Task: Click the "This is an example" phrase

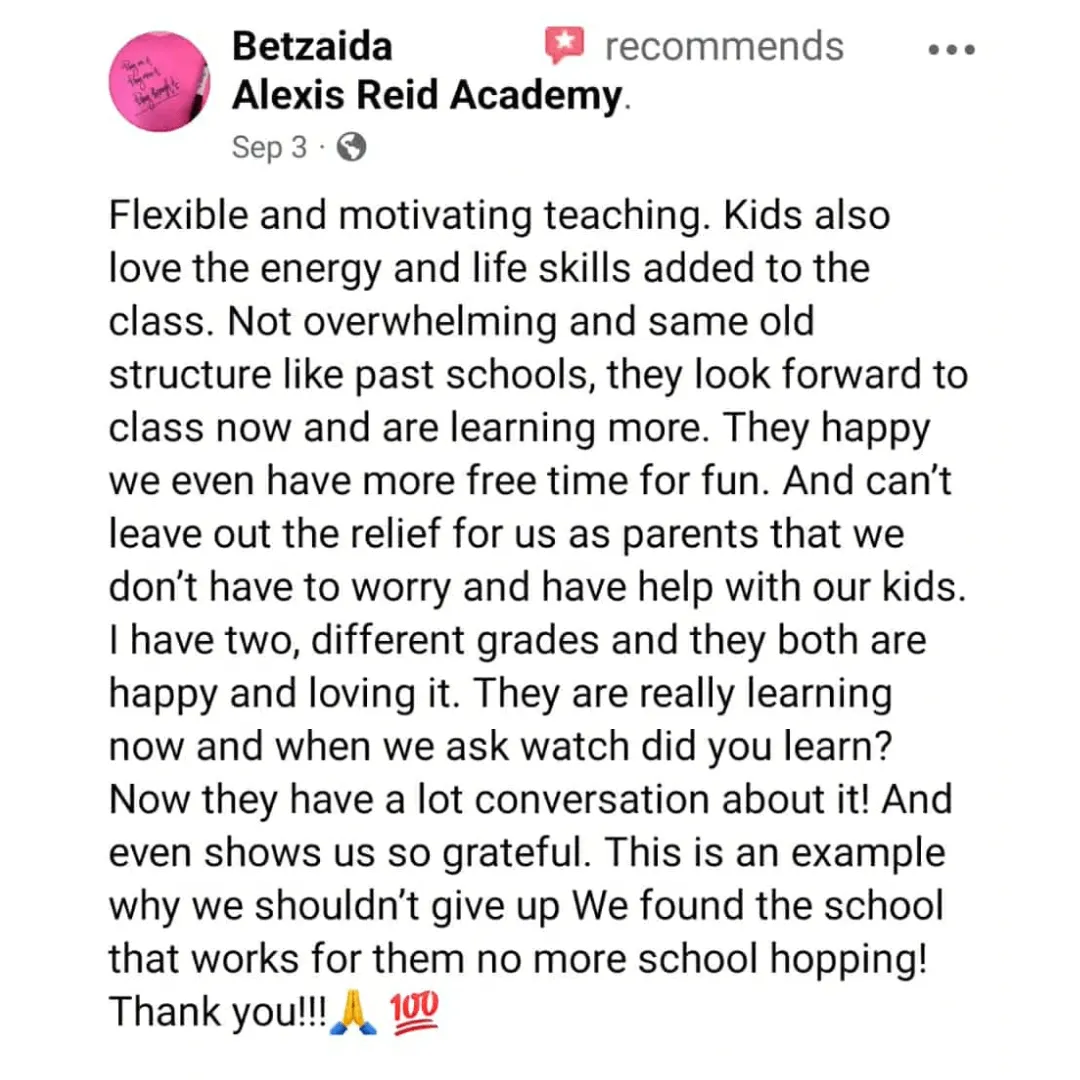Action: 775,853
